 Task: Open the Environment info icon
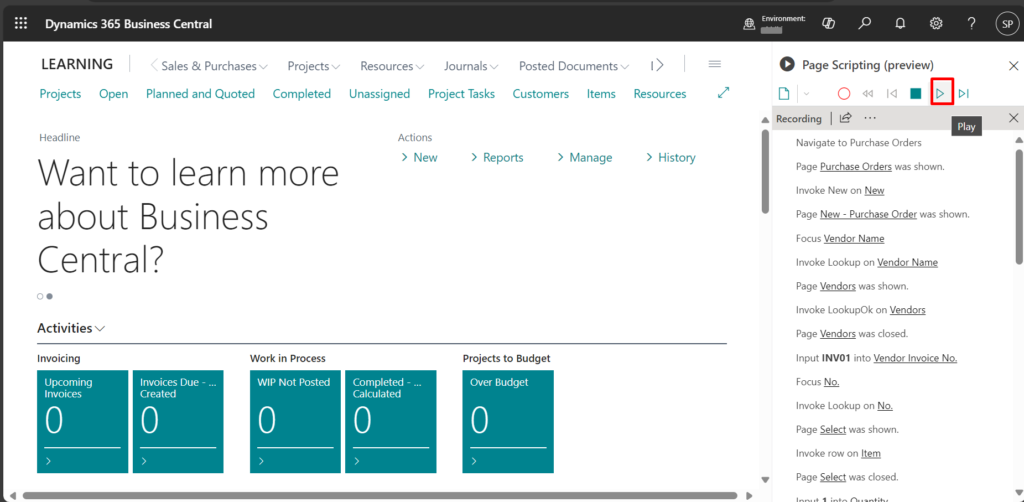749,24
